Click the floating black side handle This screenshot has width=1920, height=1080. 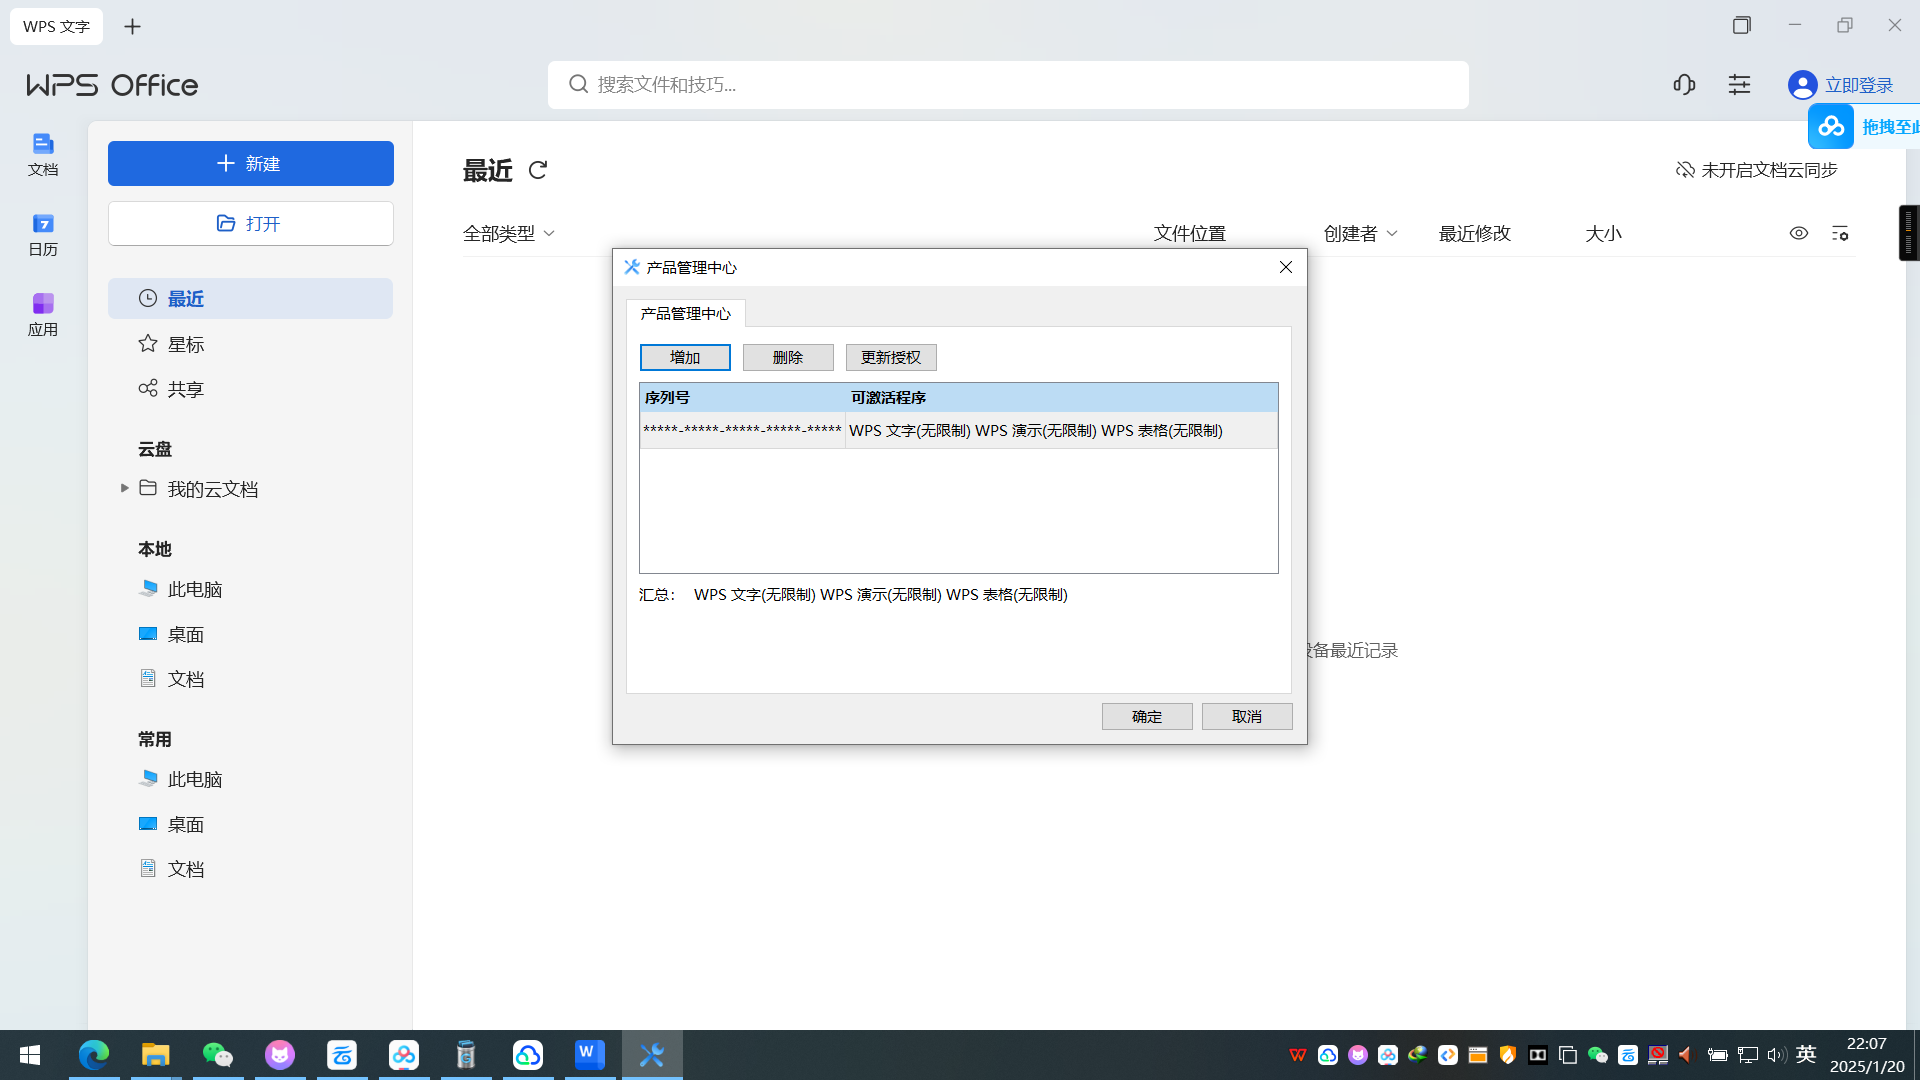point(1909,233)
